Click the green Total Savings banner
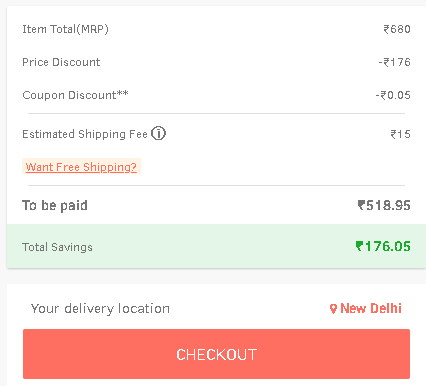This screenshot has width=426, height=386. [x=216, y=246]
